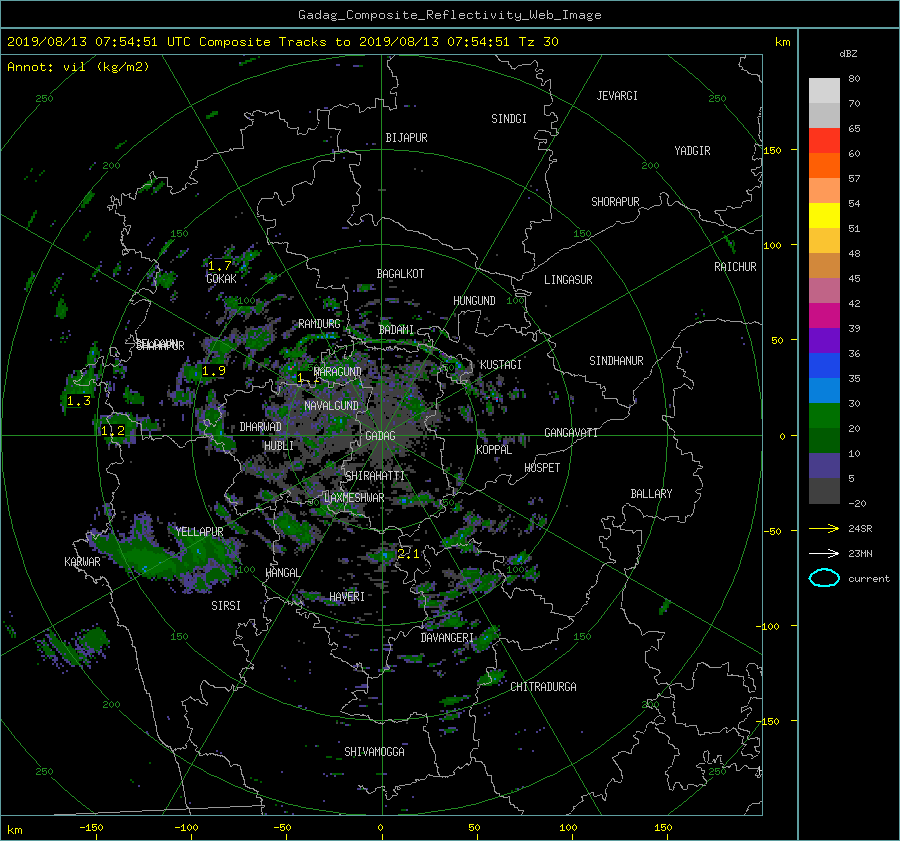
Task: Click the DAVANGERI city label
Action: (447, 638)
